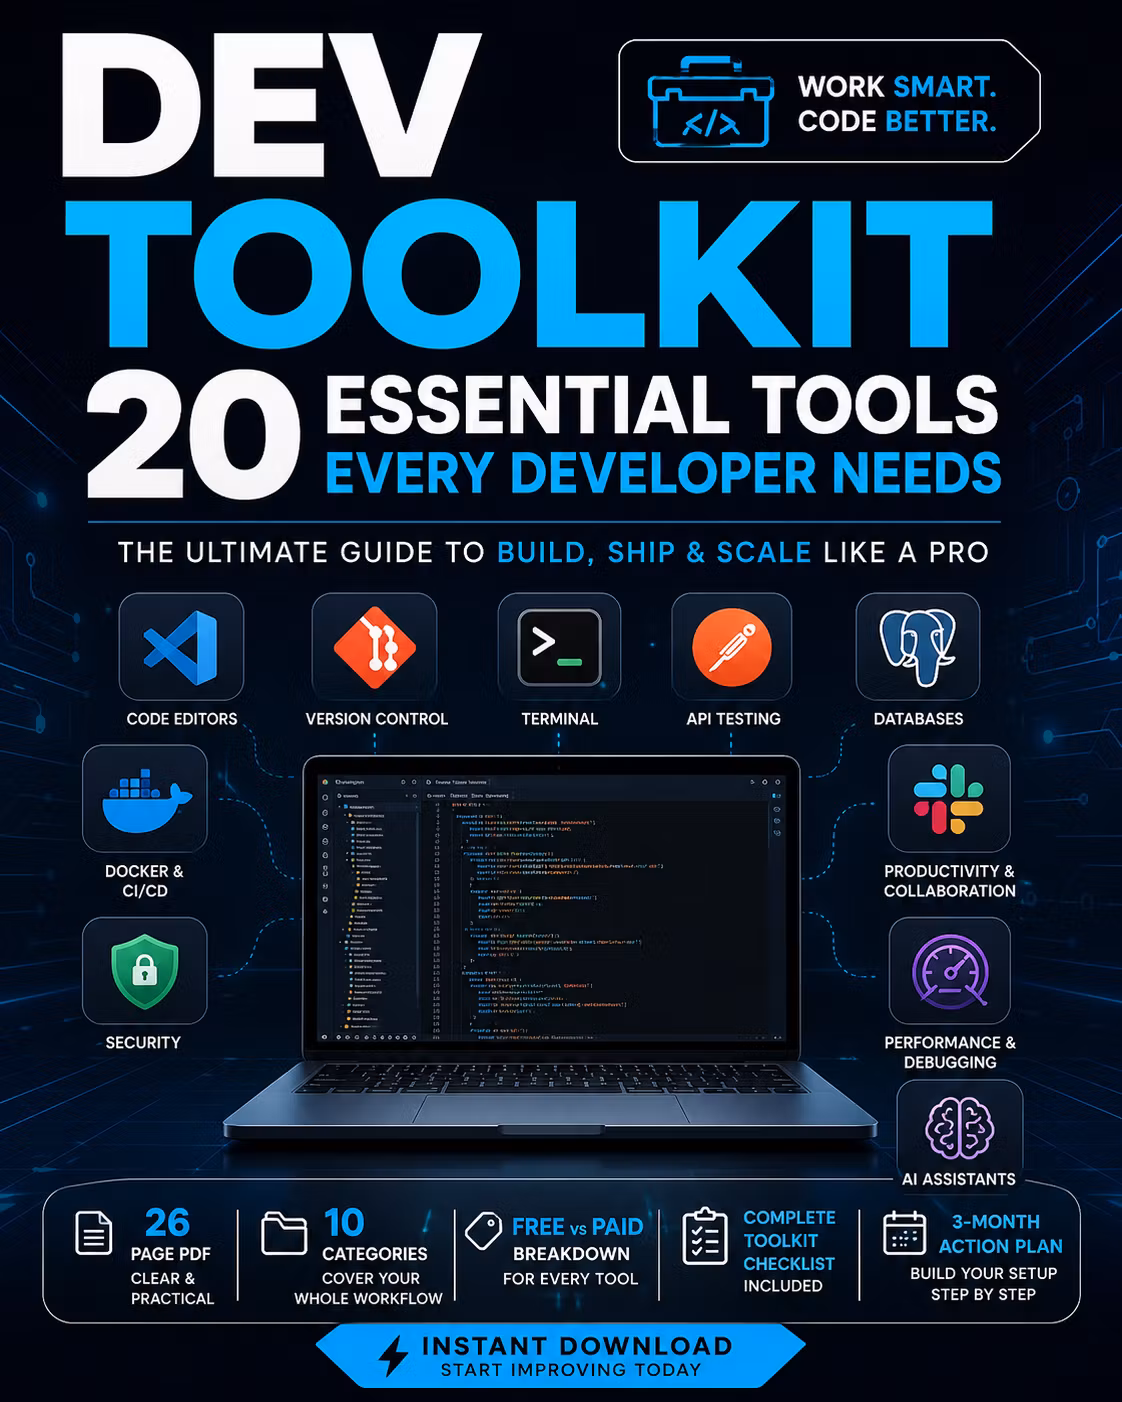Viewport: 1122px width, 1402px height.
Task: Click the toolbox code icon in top badge
Action: [x=711, y=102]
